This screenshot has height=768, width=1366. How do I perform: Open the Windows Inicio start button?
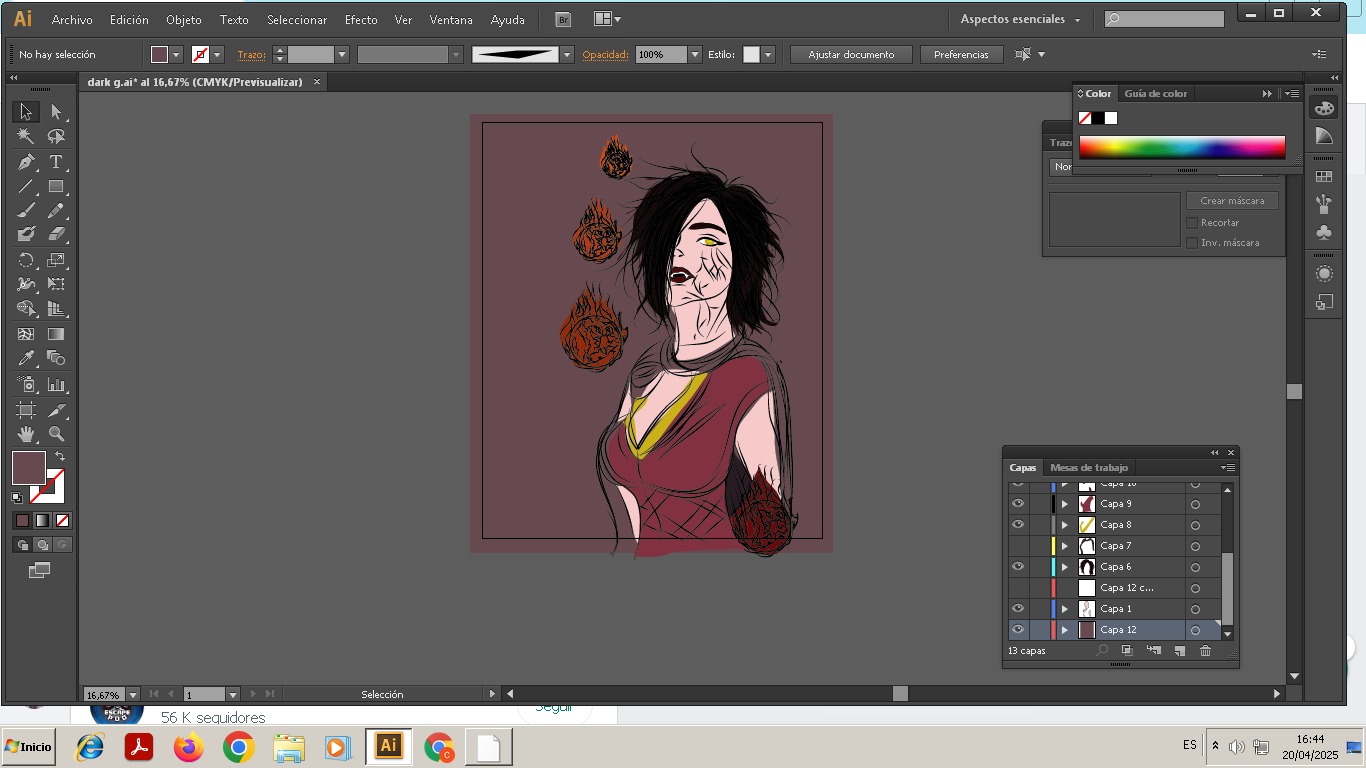coord(28,747)
